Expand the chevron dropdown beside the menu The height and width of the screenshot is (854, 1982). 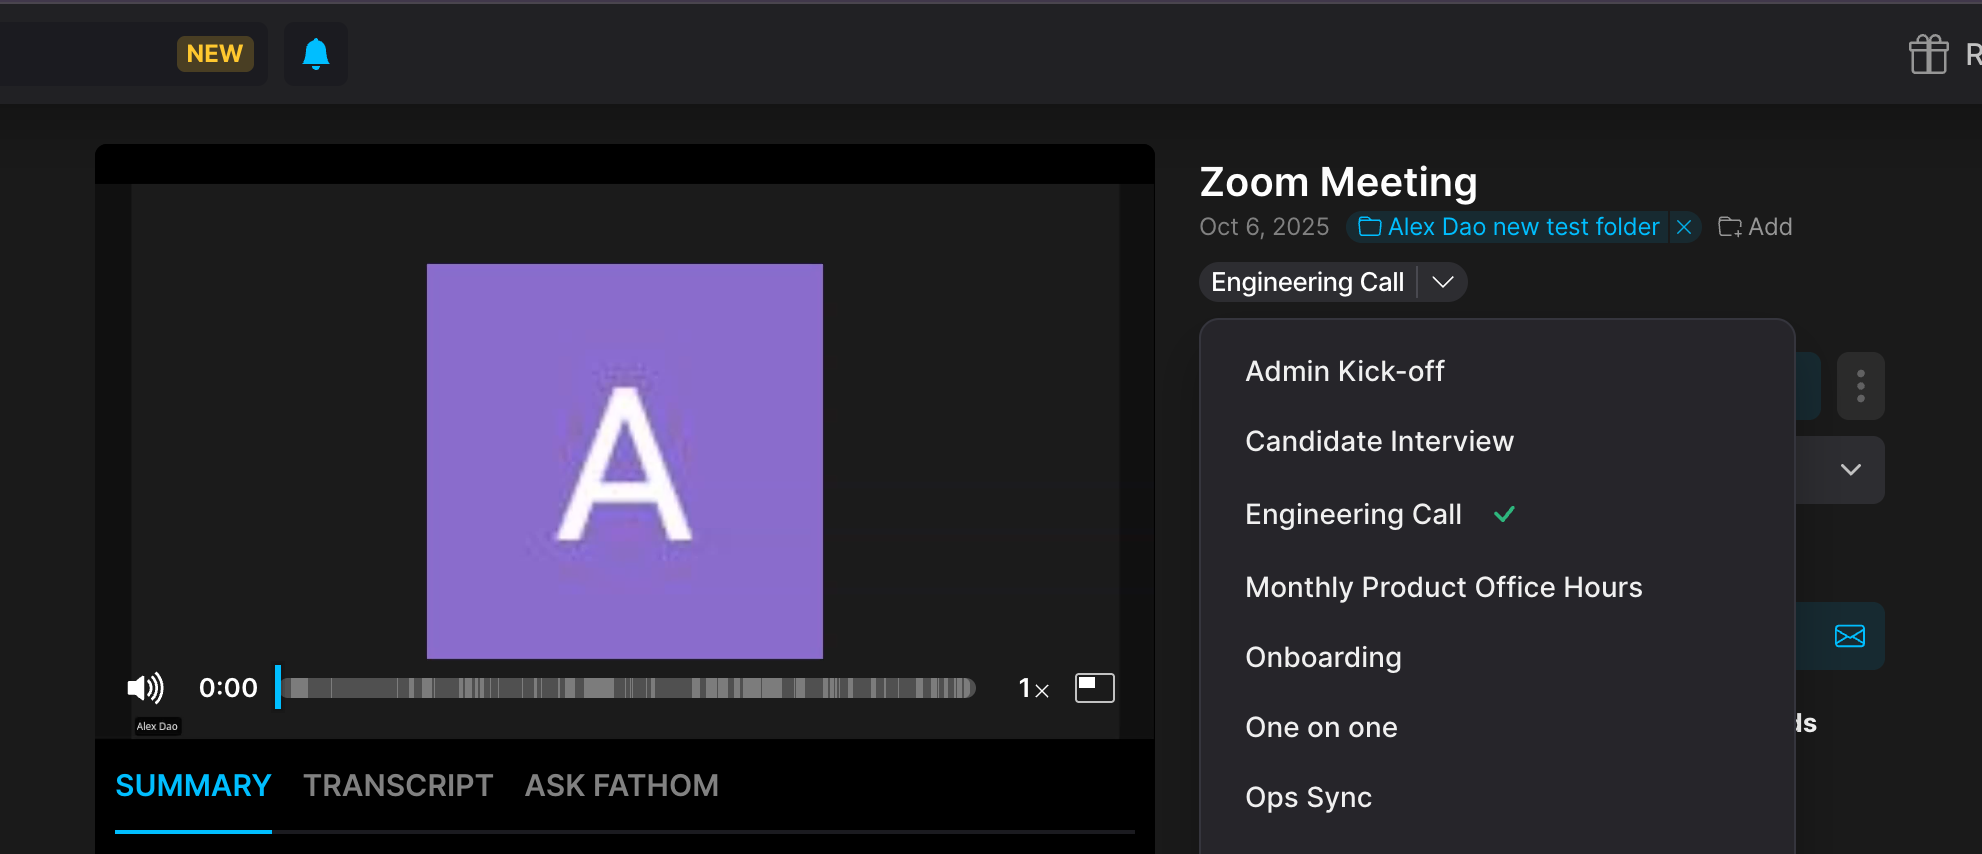pyautogui.click(x=1850, y=470)
